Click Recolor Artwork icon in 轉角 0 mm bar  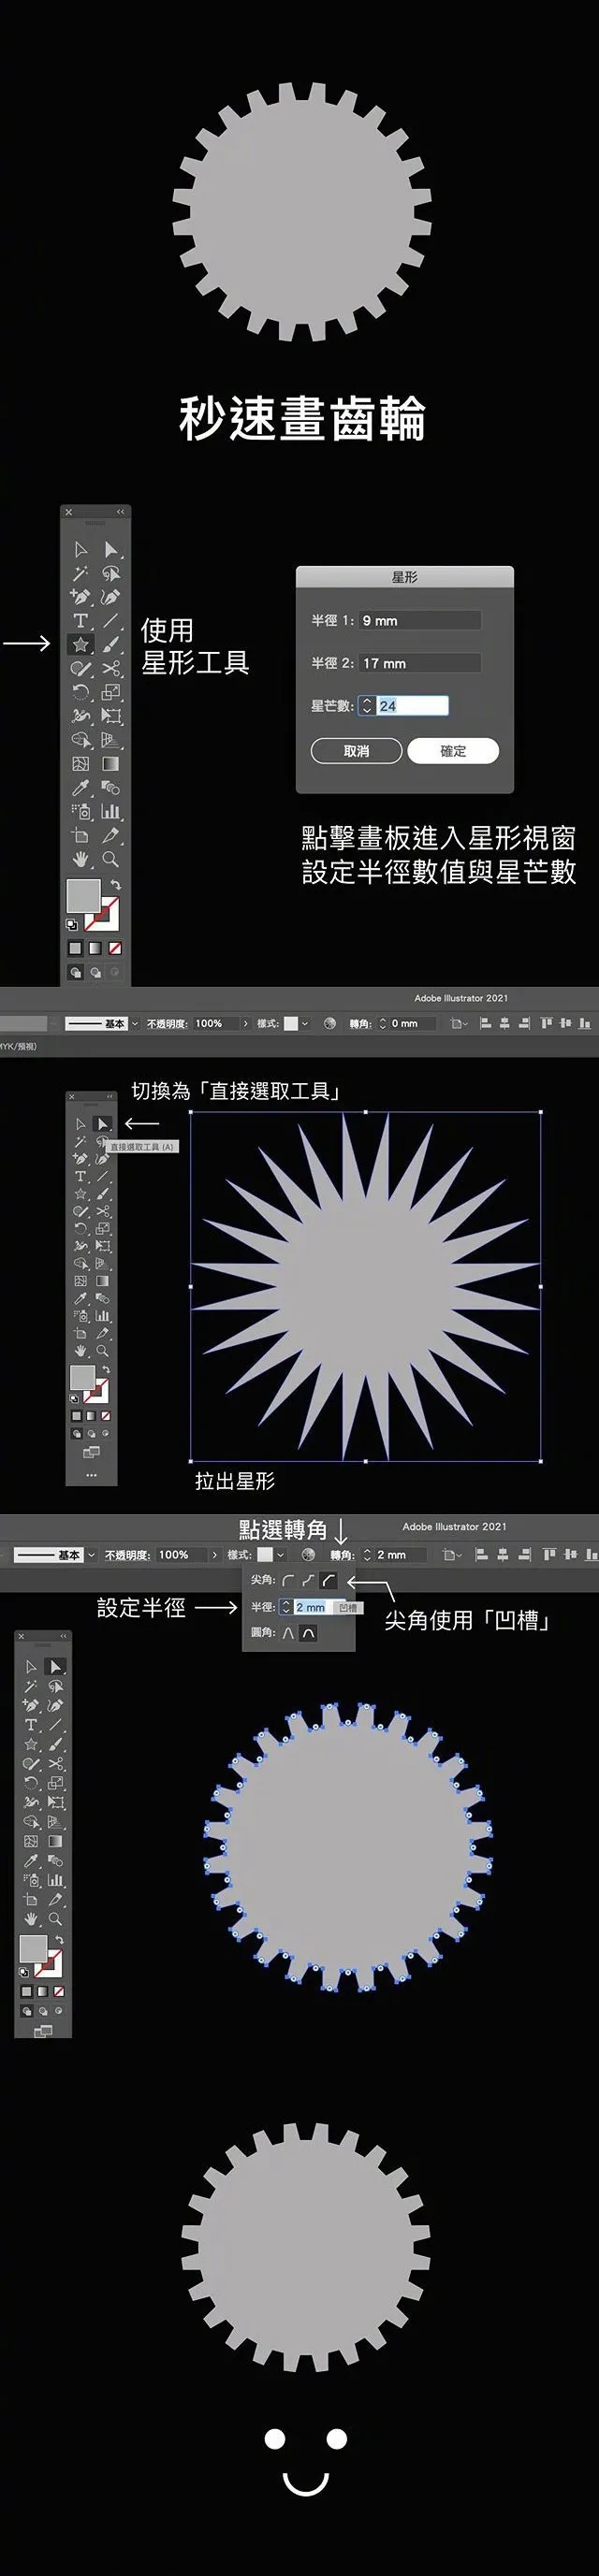point(330,1023)
